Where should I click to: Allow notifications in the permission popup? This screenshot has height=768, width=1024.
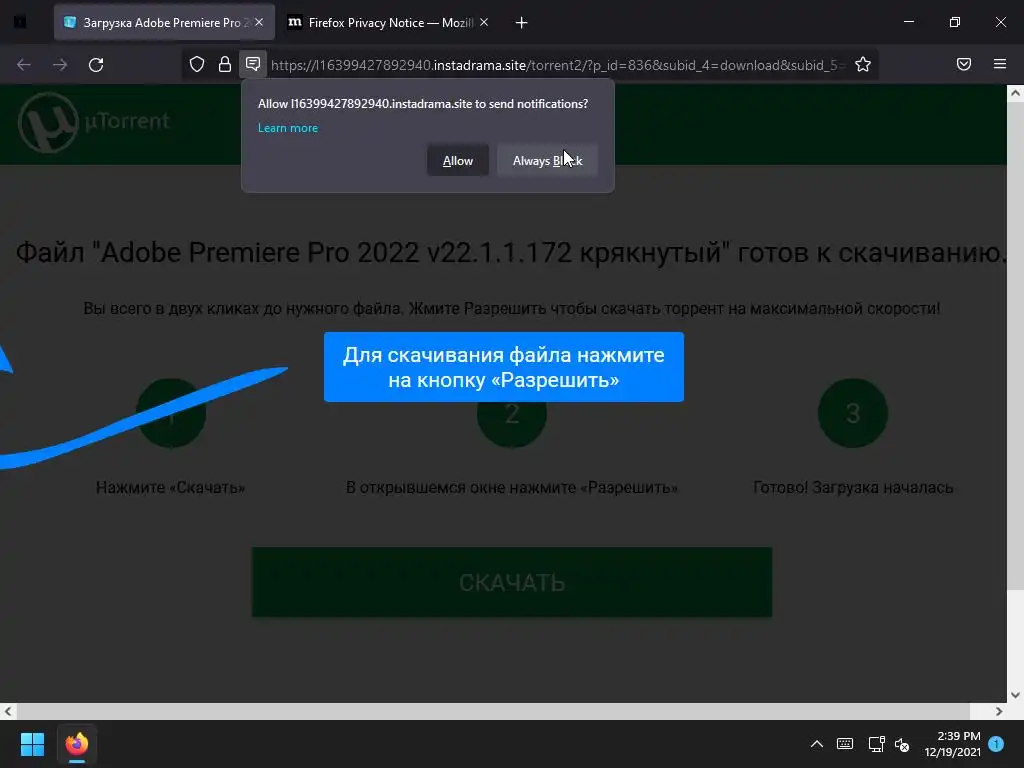coord(458,161)
